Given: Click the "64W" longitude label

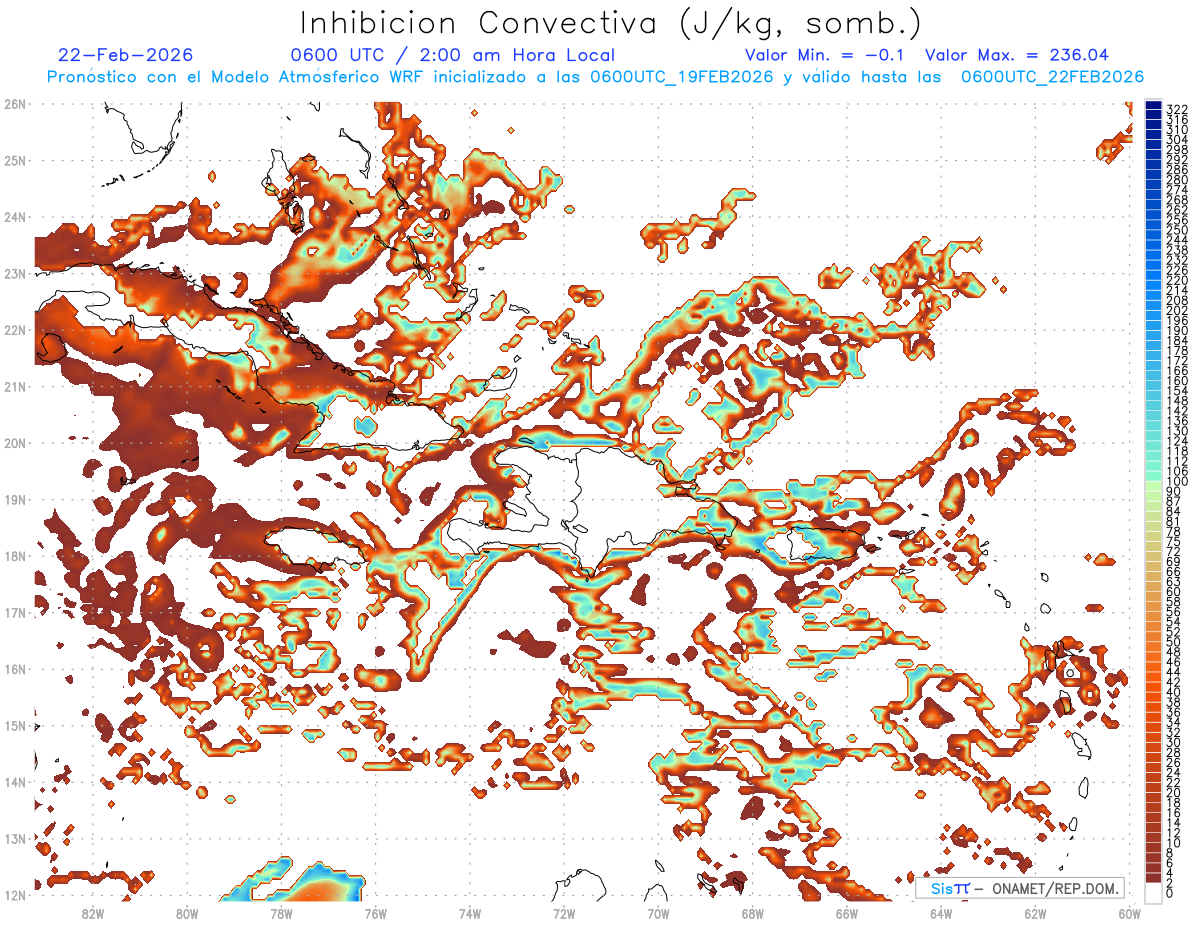Looking at the screenshot, I should [941, 914].
